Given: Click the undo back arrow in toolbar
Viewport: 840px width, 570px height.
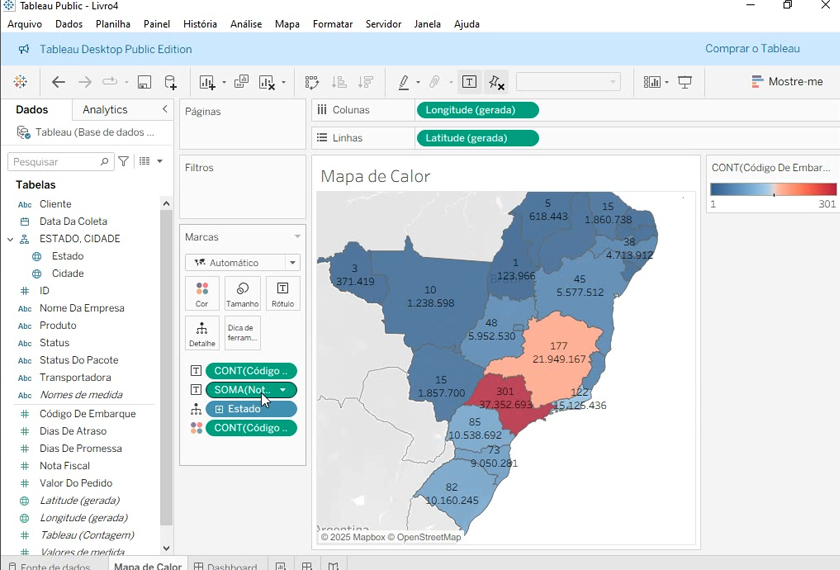Looking at the screenshot, I should [x=58, y=82].
